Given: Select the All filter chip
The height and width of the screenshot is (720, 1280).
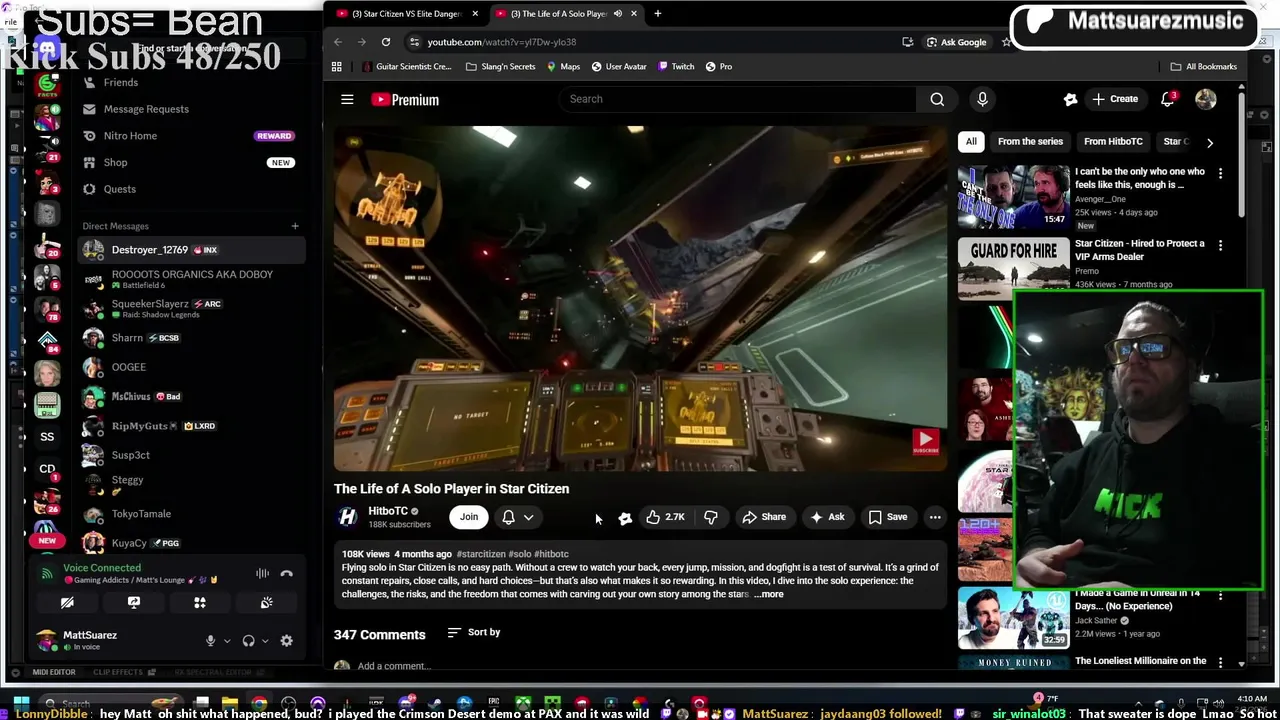Looking at the screenshot, I should click(971, 141).
